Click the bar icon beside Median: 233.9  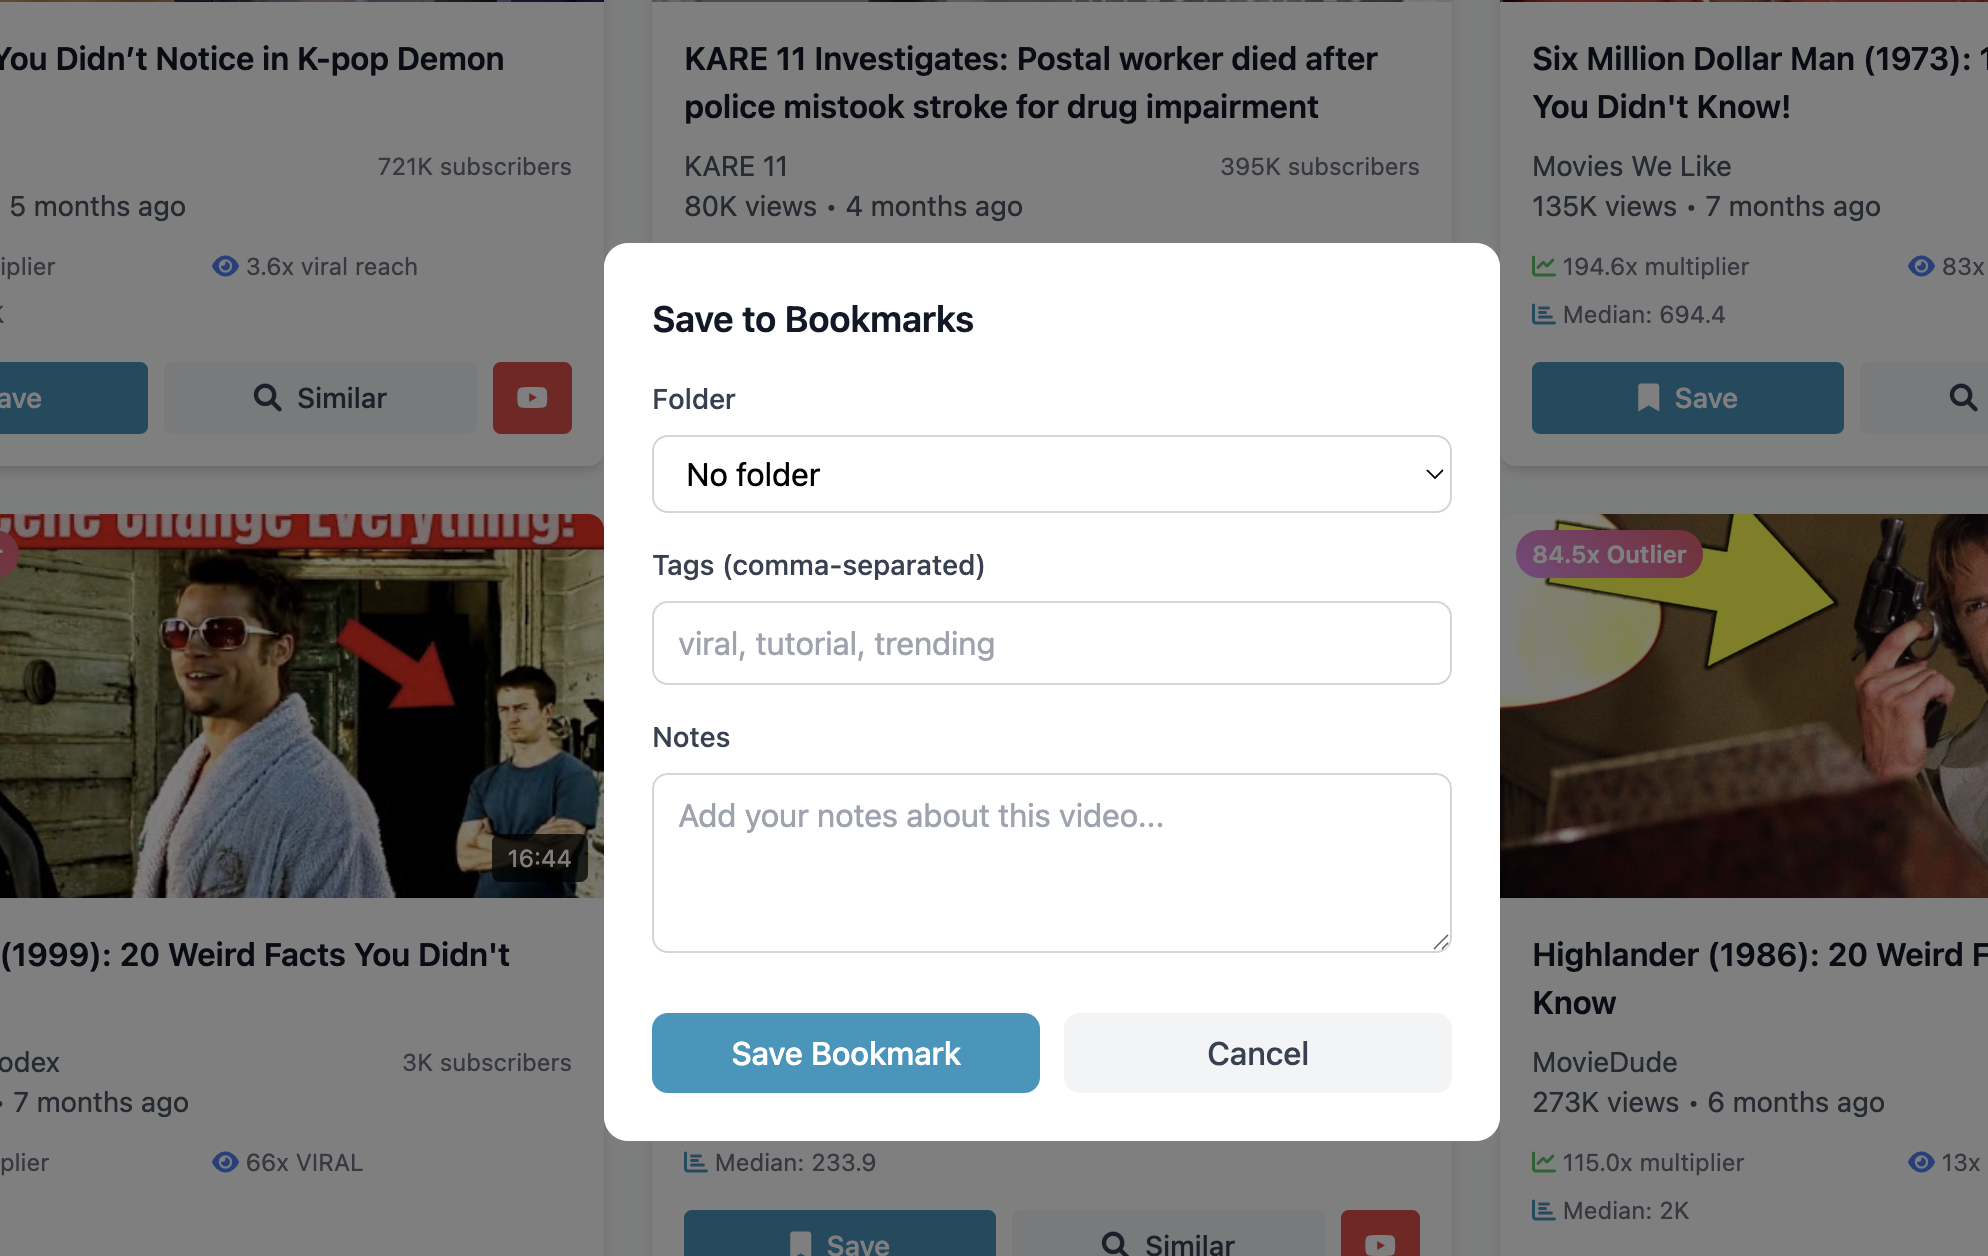(x=696, y=1162)
